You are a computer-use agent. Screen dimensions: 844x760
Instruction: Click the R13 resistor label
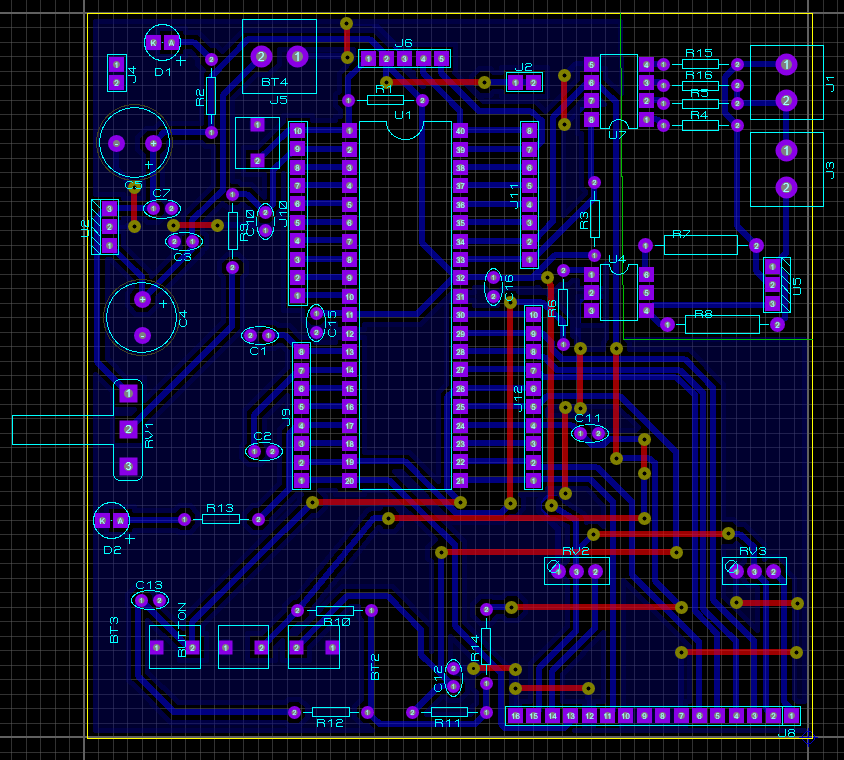point(220,508)
